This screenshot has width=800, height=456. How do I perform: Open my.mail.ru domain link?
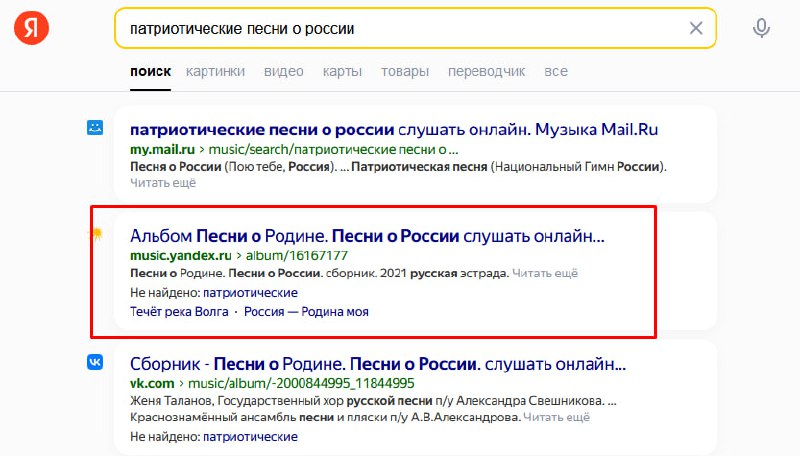tap(162, 149)
